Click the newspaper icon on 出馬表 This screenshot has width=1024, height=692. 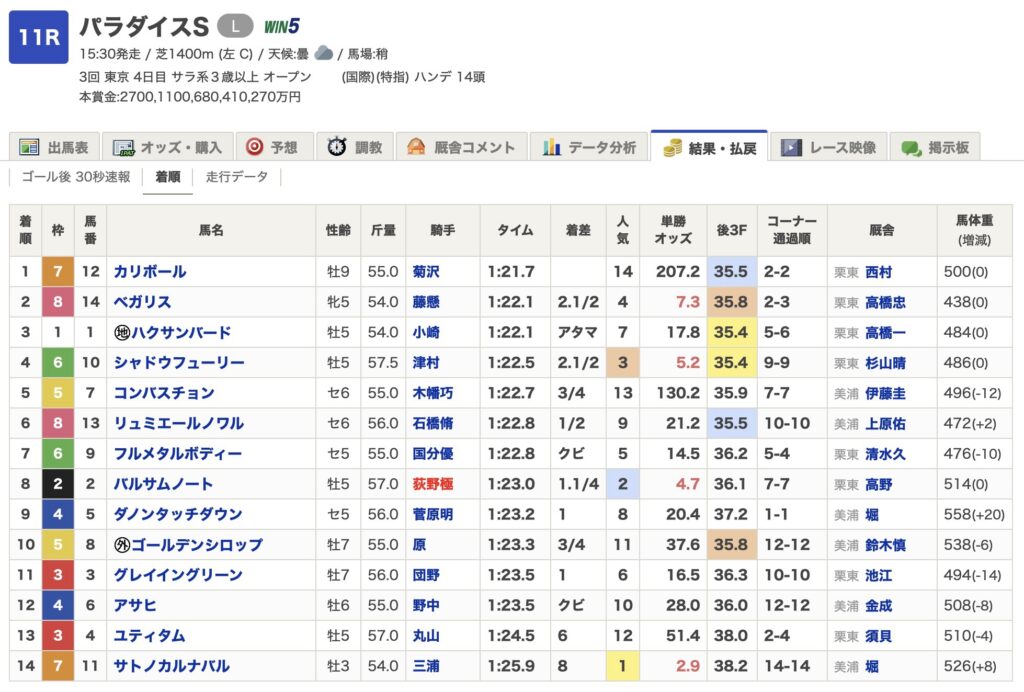click(x=29, y=148)
